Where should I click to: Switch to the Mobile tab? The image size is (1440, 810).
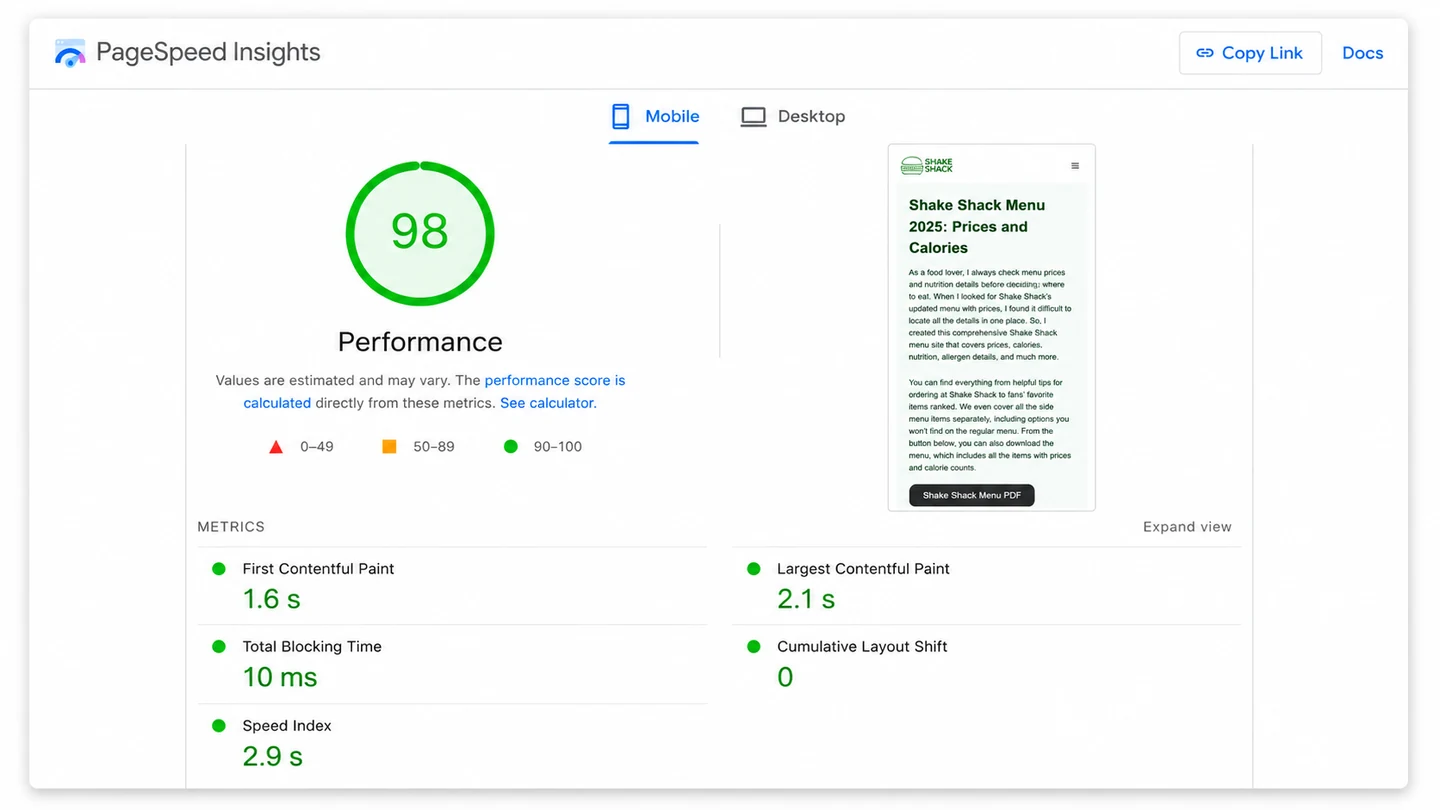(x=654, y=117)
